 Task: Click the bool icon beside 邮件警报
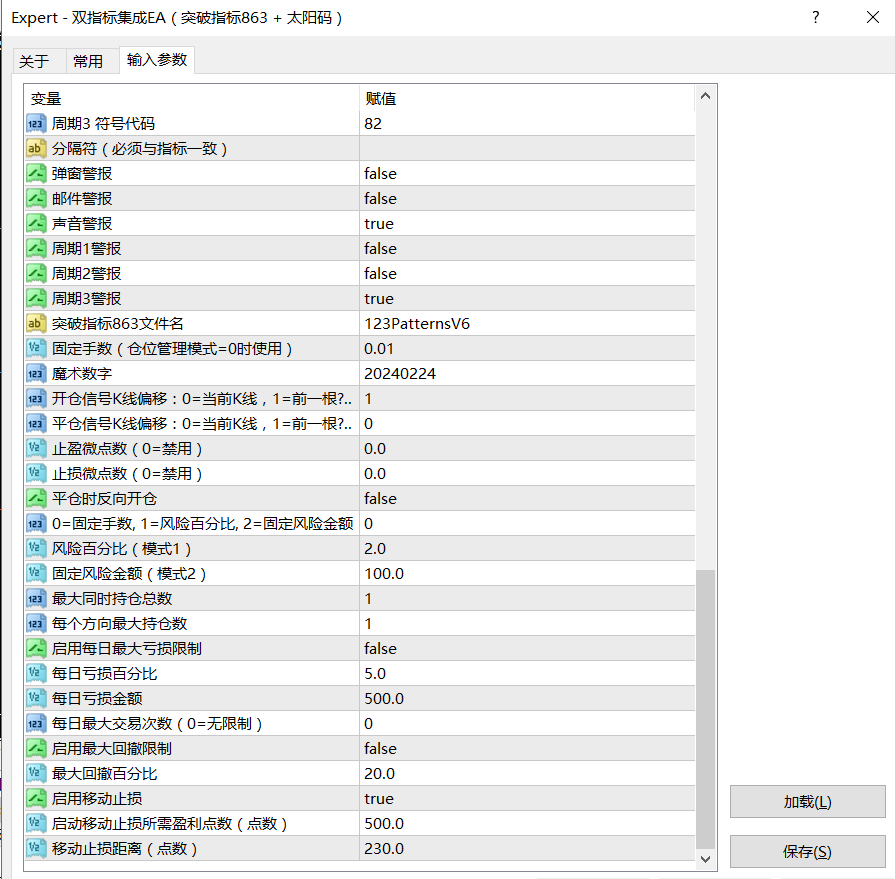coord(35,199)
